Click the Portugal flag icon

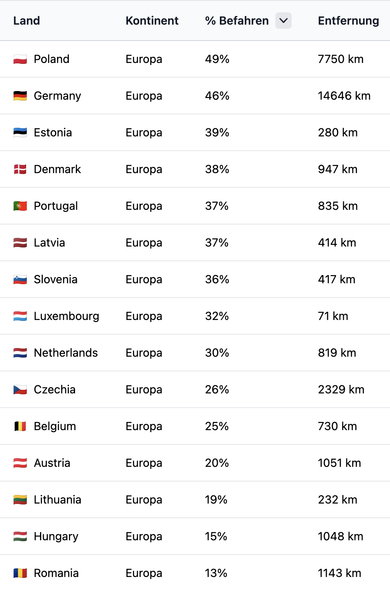20,206
